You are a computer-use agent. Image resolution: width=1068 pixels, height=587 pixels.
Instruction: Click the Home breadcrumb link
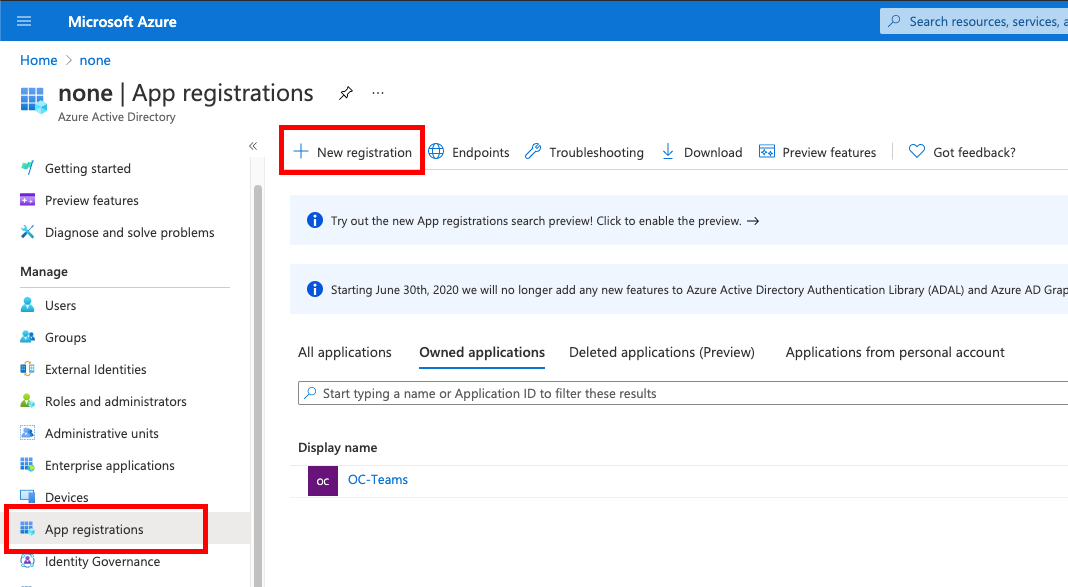pos(38,60)
